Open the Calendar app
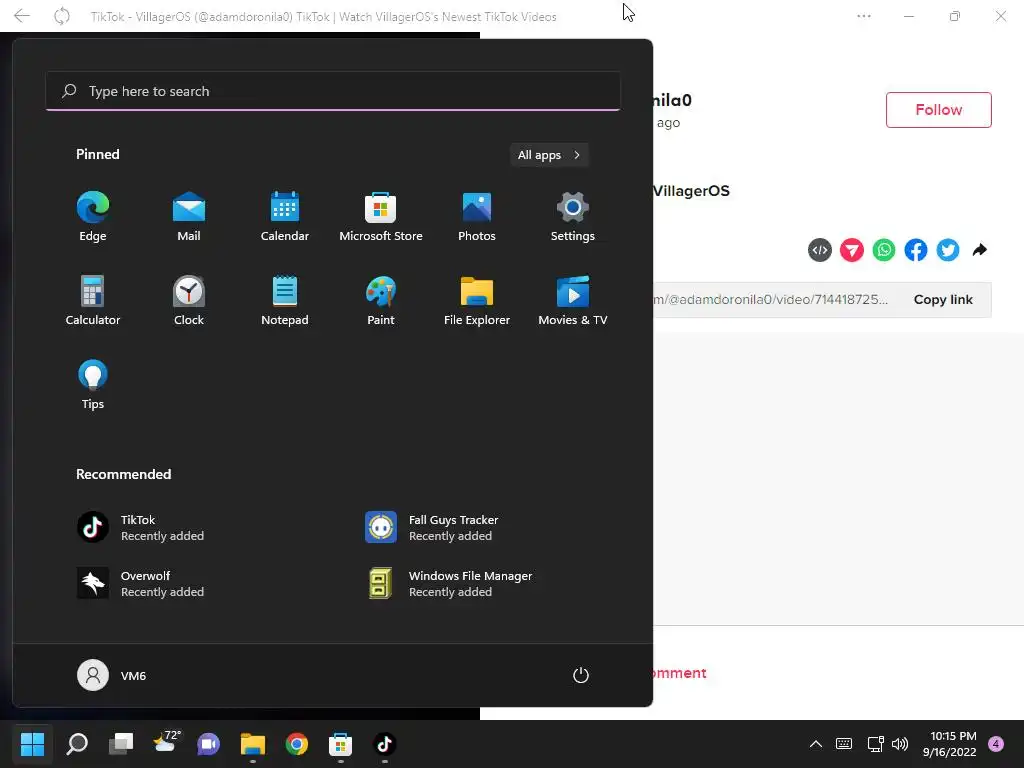This screenshot has height=768, width=1024. click(285, 217)
